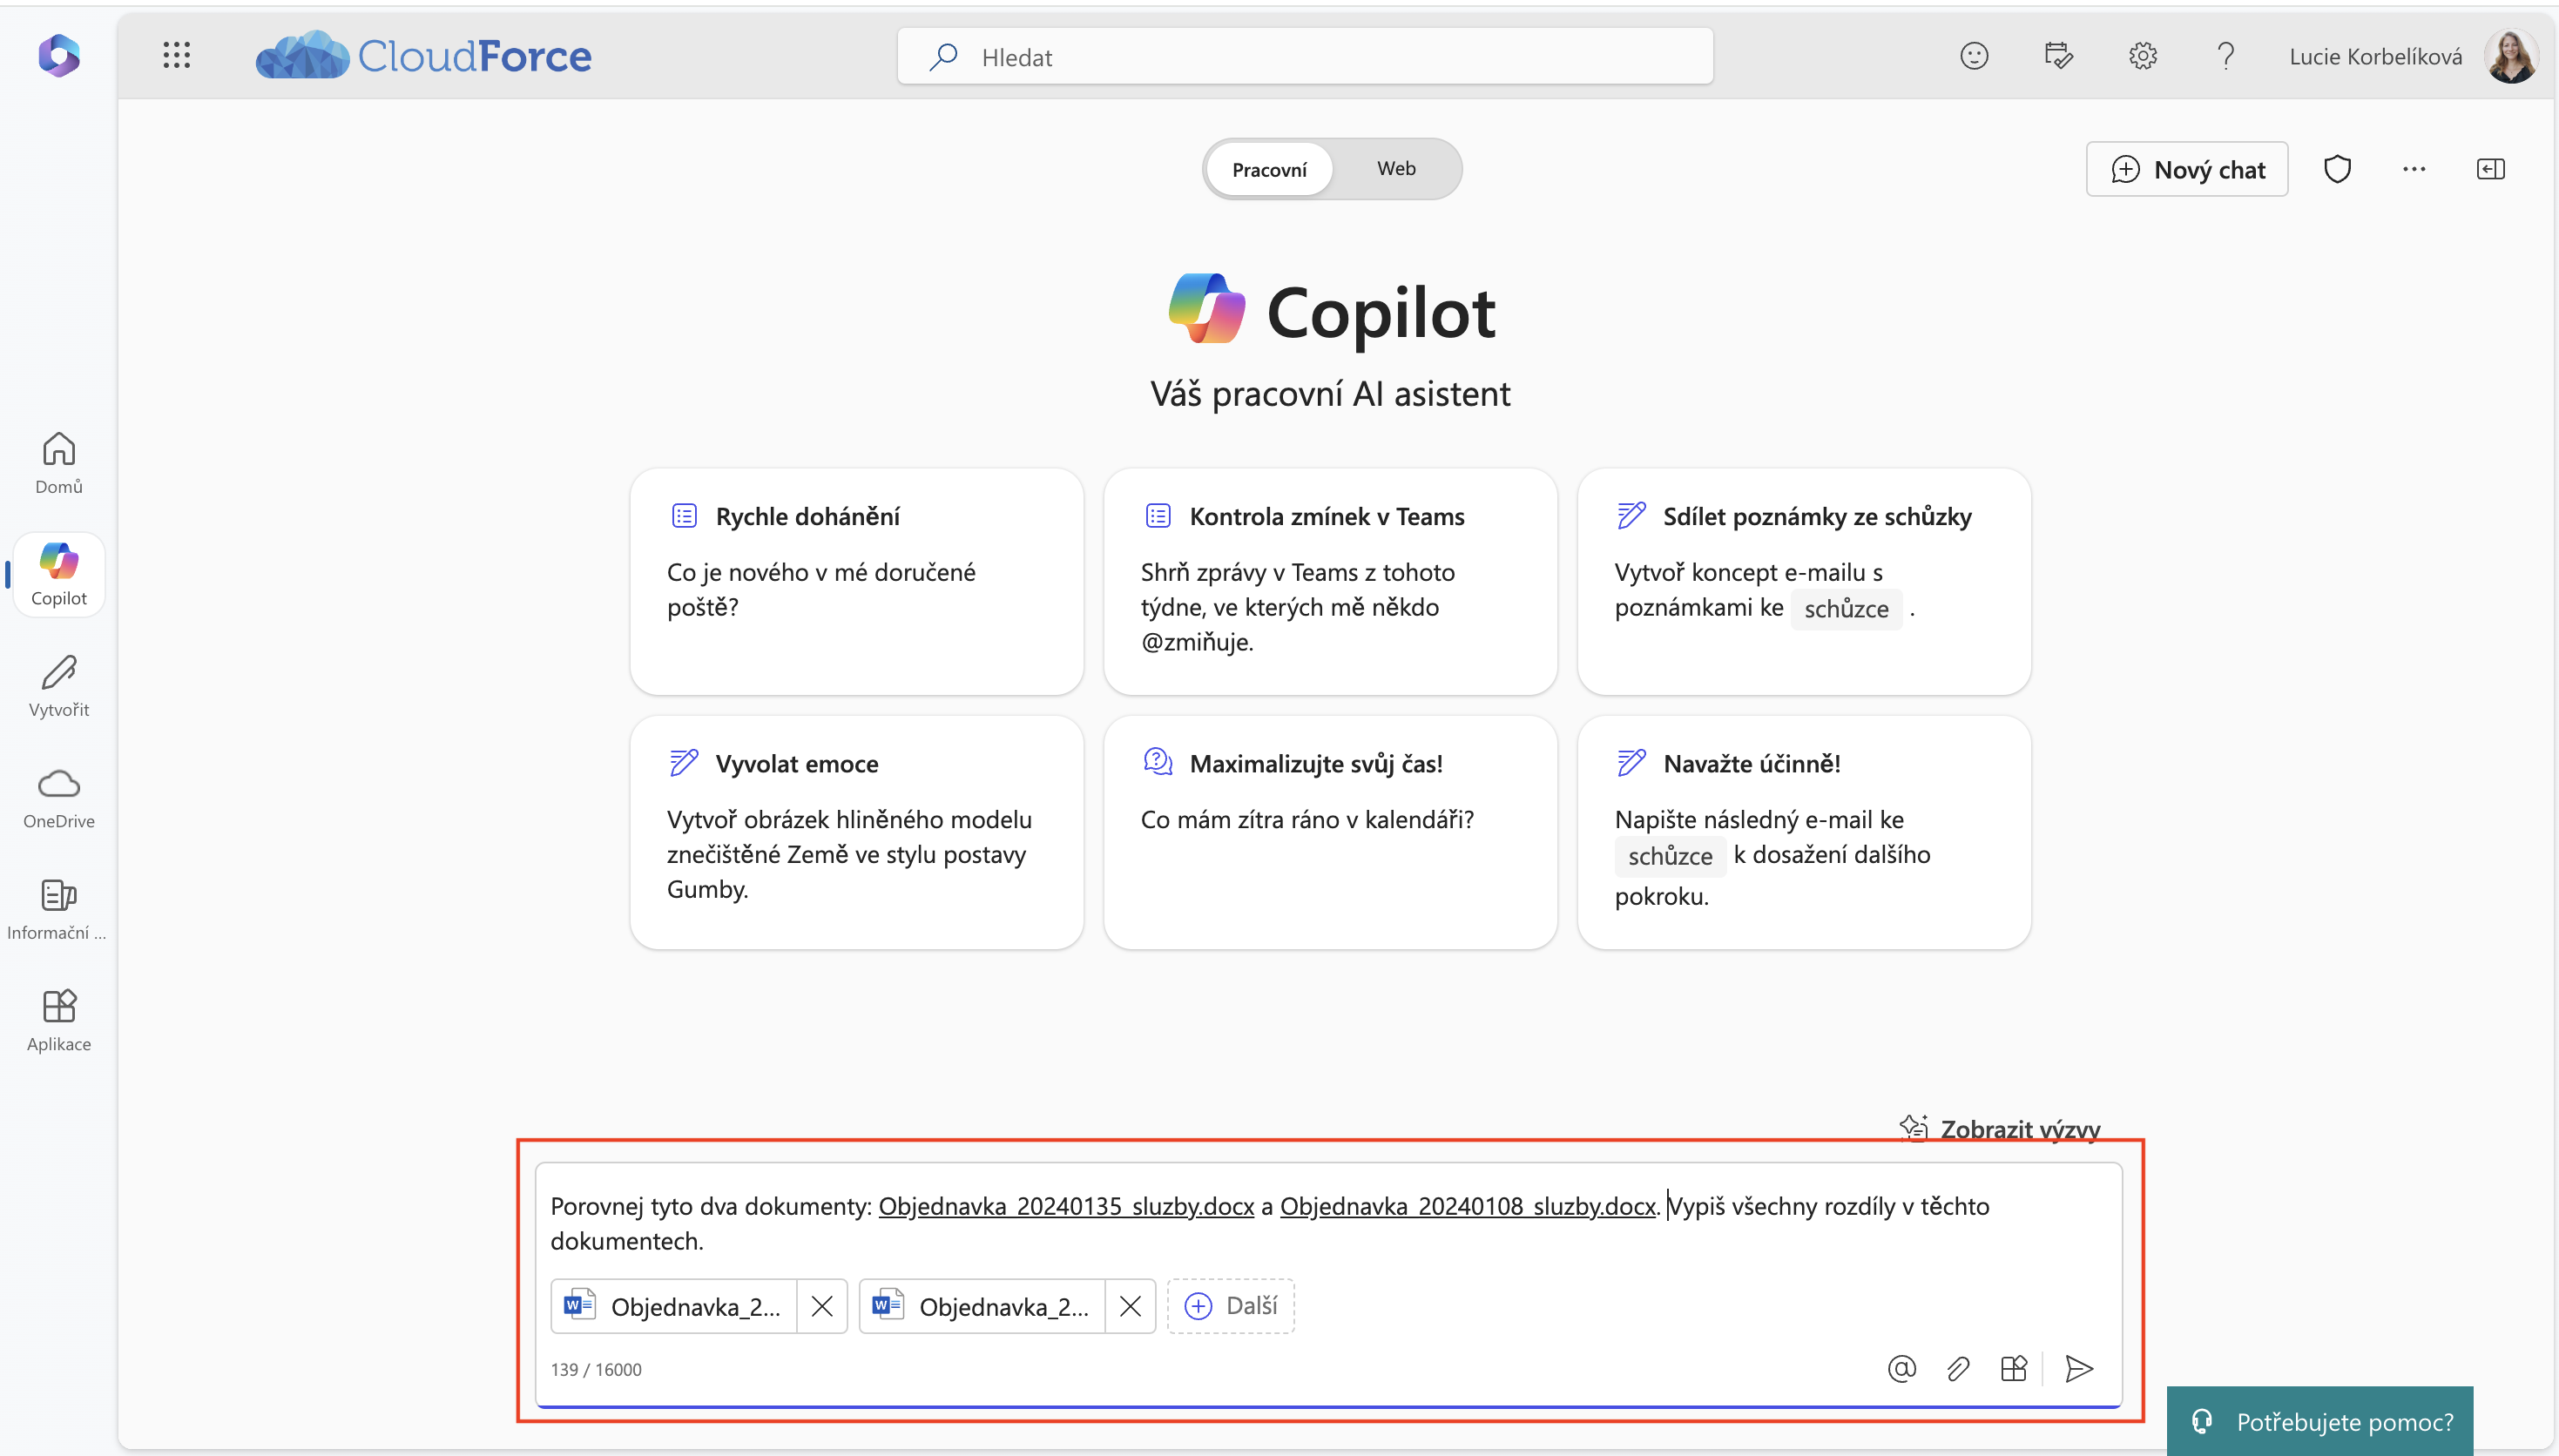Click Objednavka_20240135_sluzby.docx link in prompt
This screenshot has height=1456, width=2559.
pyautogui.click(x=1066, y=1206)
